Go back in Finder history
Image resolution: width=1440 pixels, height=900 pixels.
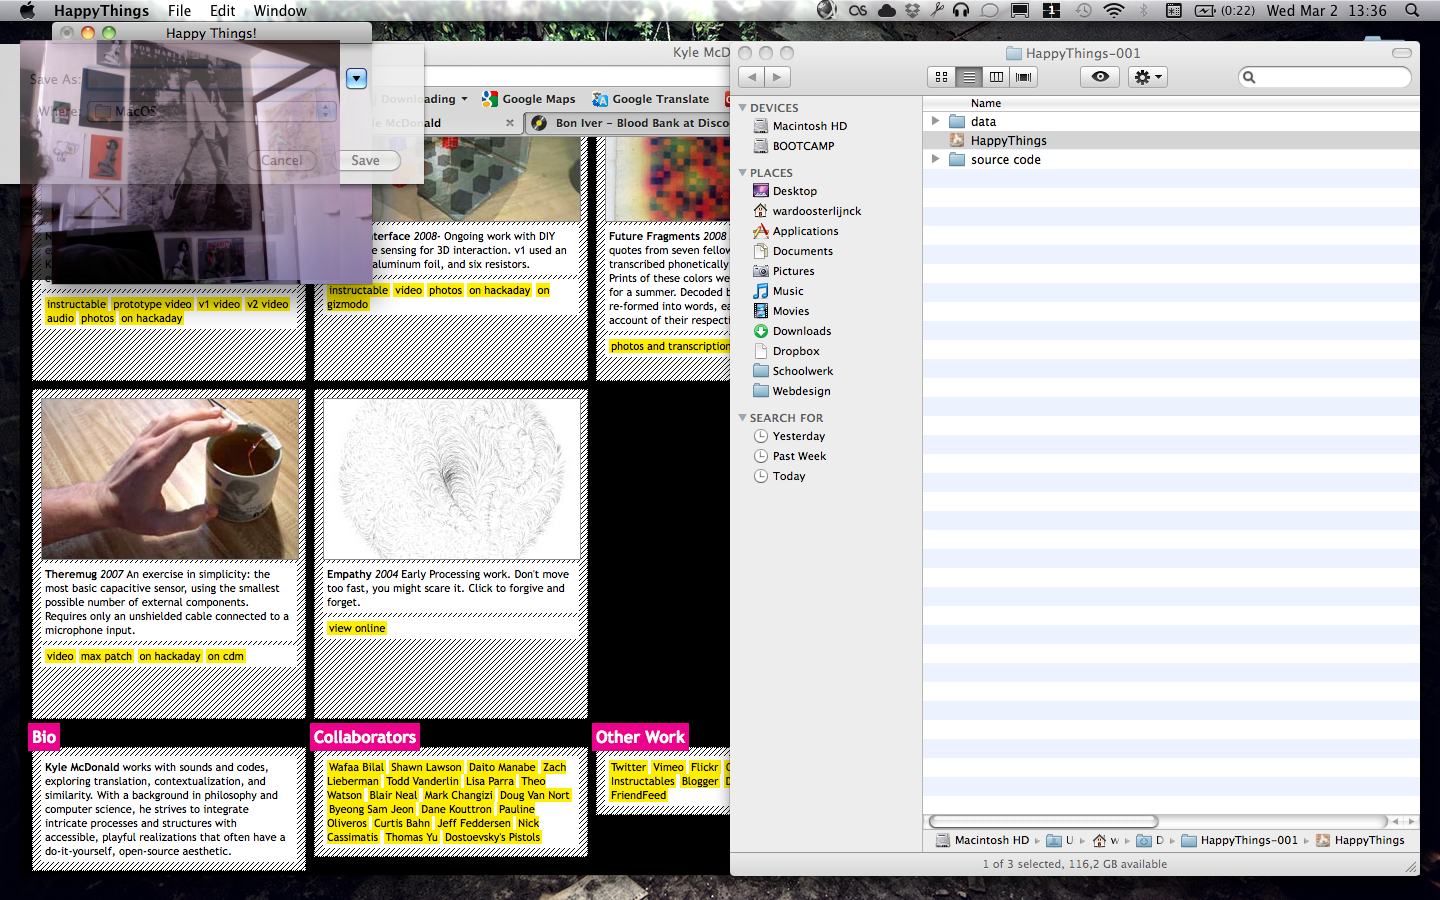tap(752, 77)
